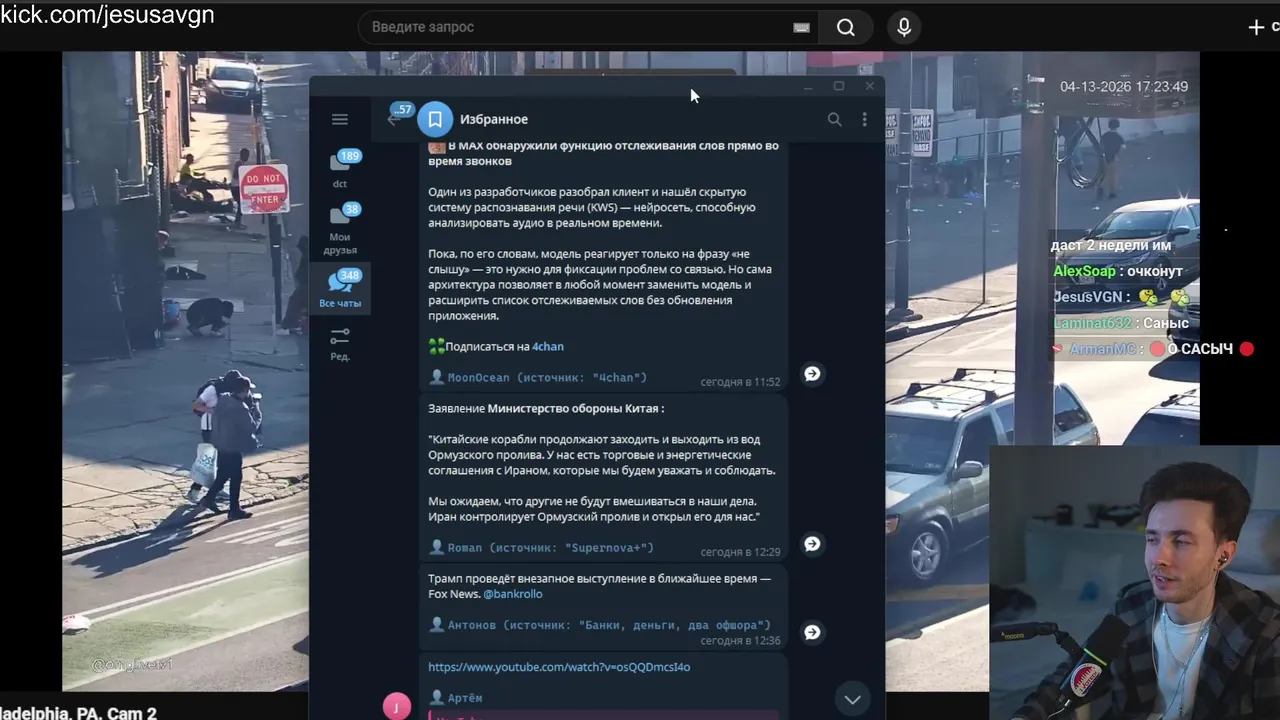Start voice search with microphone

tap(904, 27)
